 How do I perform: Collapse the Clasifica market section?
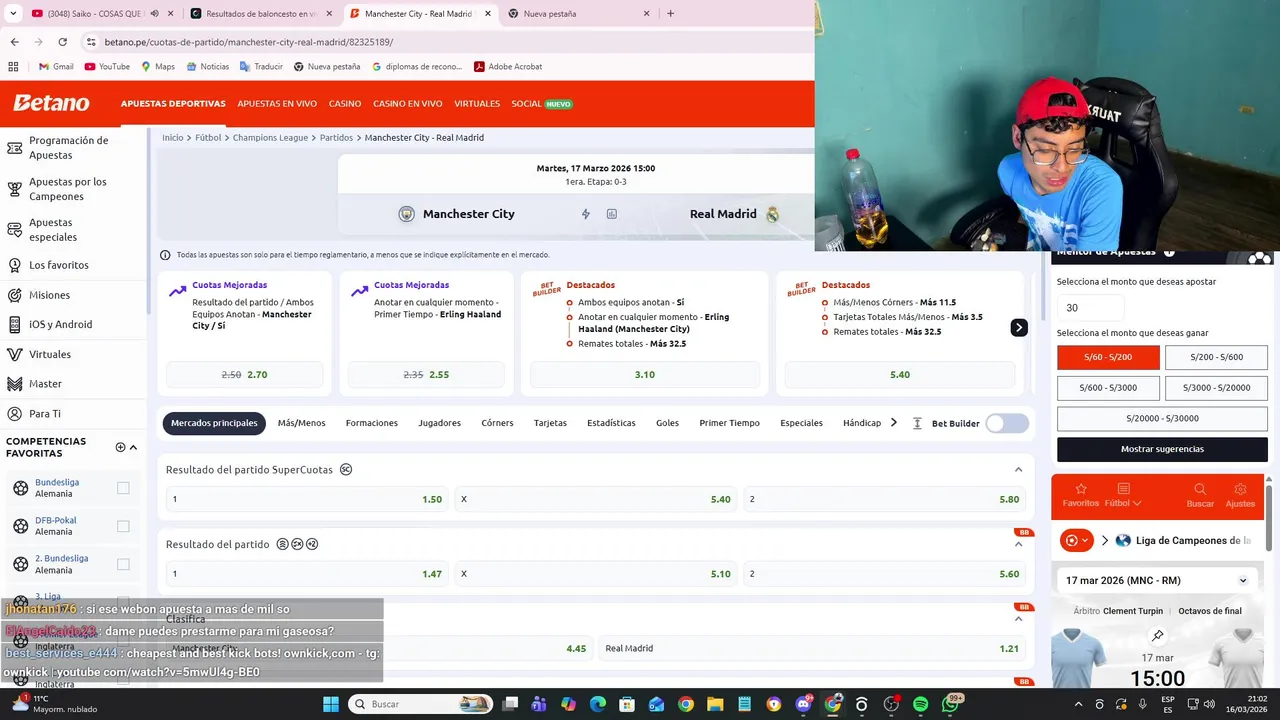(1018, 619)
